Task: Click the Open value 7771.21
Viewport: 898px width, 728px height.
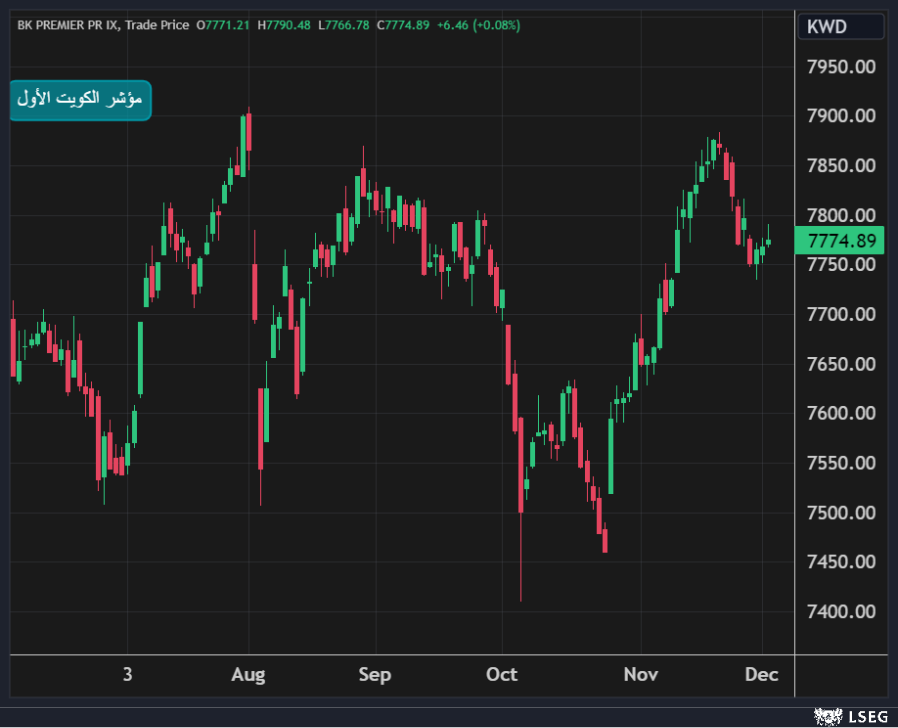Action: [x=224, y=25]
